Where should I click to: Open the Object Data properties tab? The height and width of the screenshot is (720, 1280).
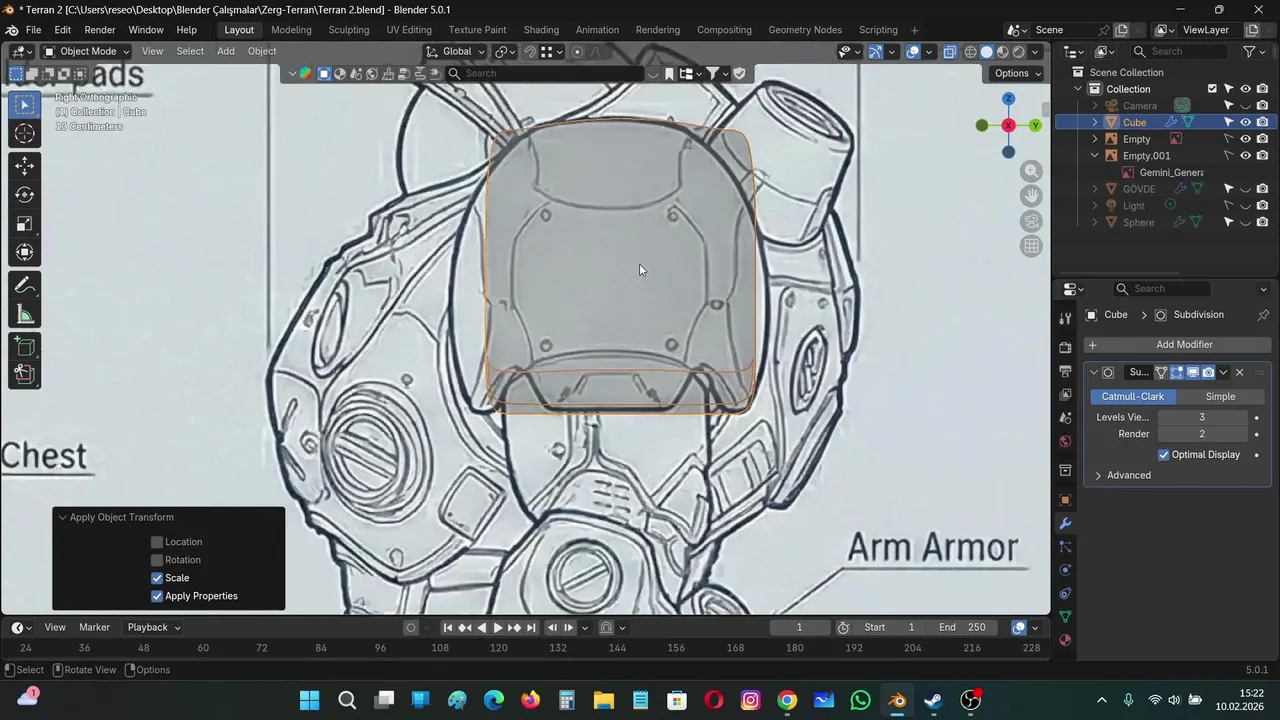tap(1065, 617)
